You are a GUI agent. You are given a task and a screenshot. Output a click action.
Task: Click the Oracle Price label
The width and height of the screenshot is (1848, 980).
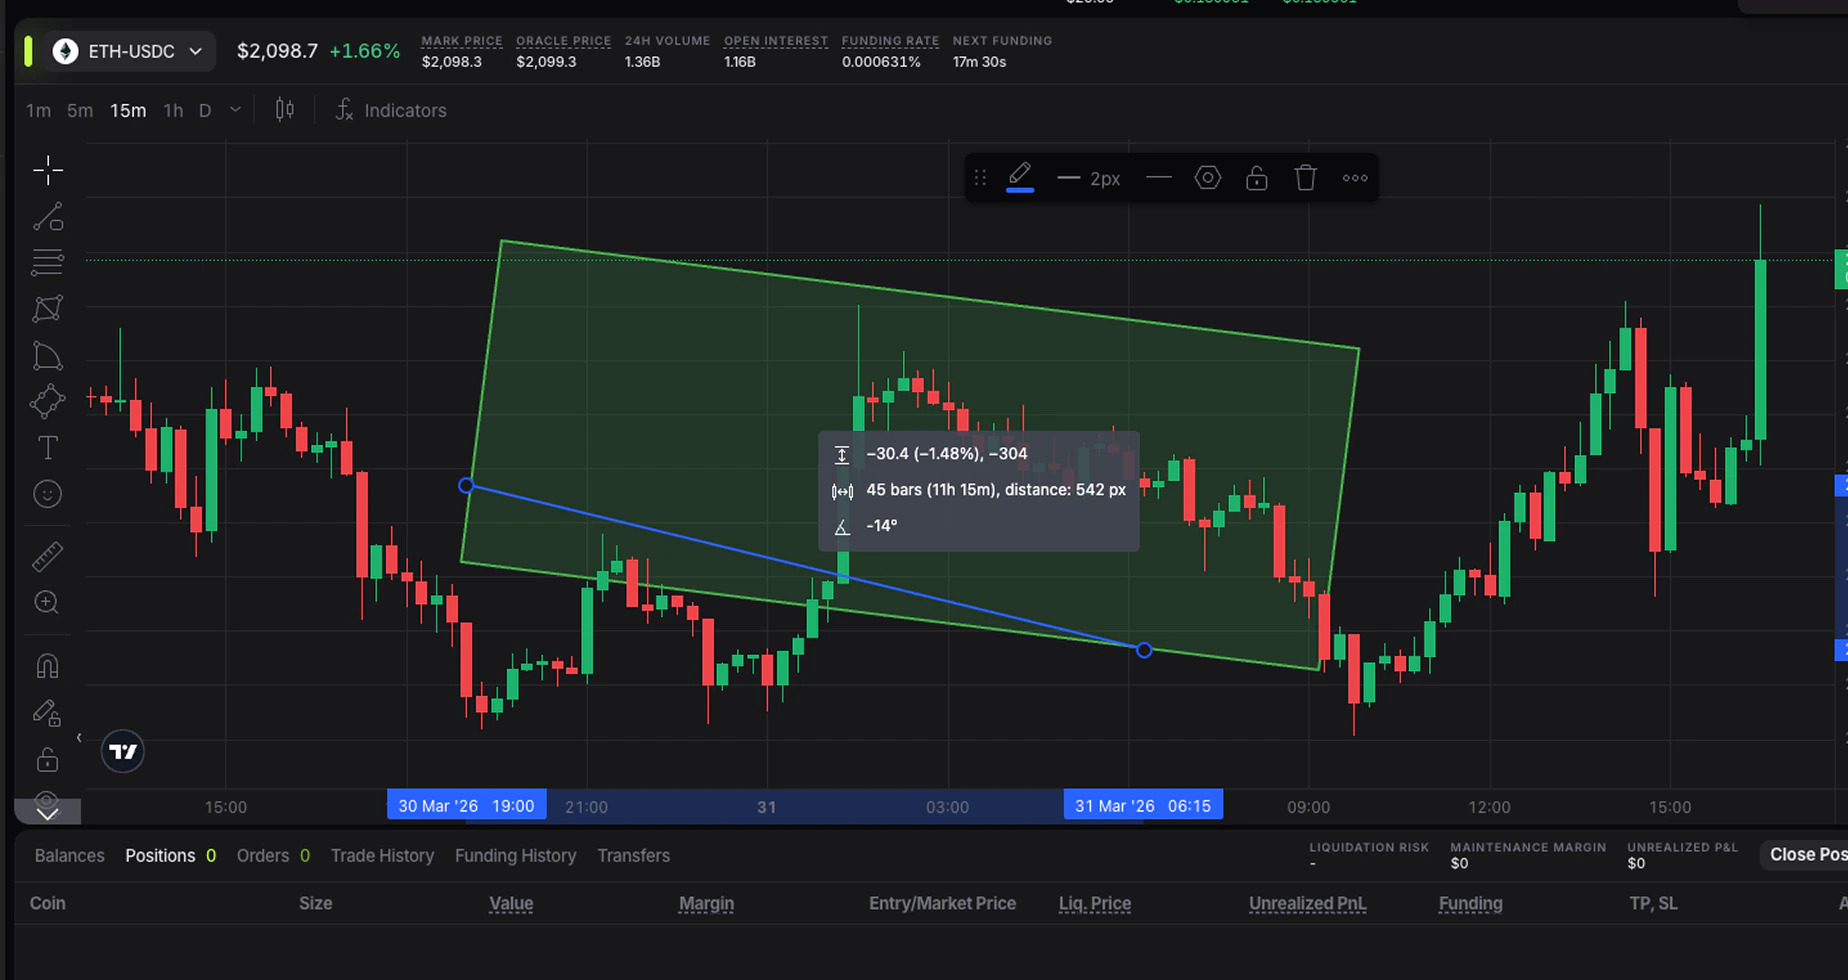563,41
